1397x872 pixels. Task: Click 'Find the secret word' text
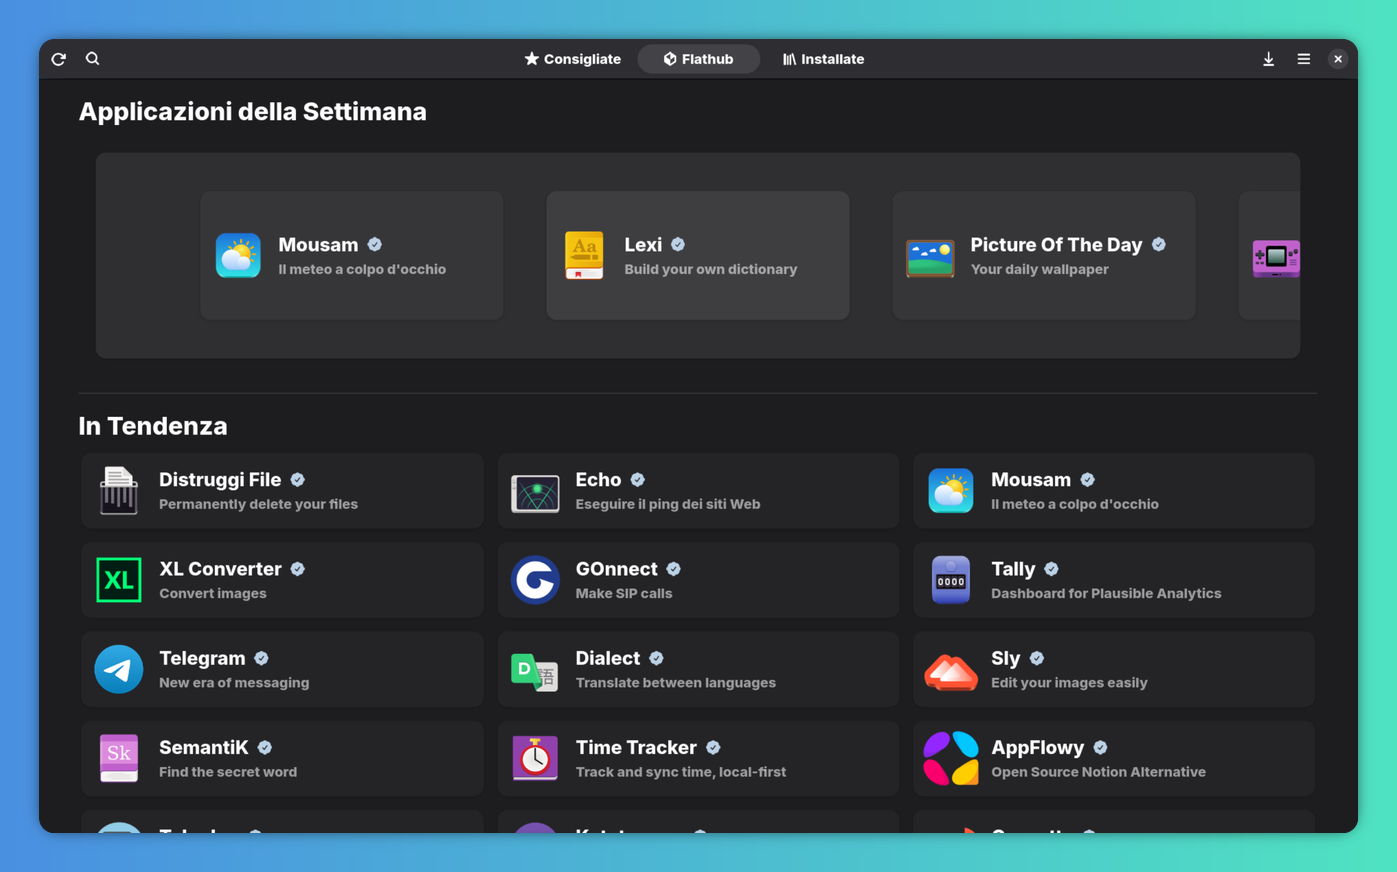(x=228, y=771)
